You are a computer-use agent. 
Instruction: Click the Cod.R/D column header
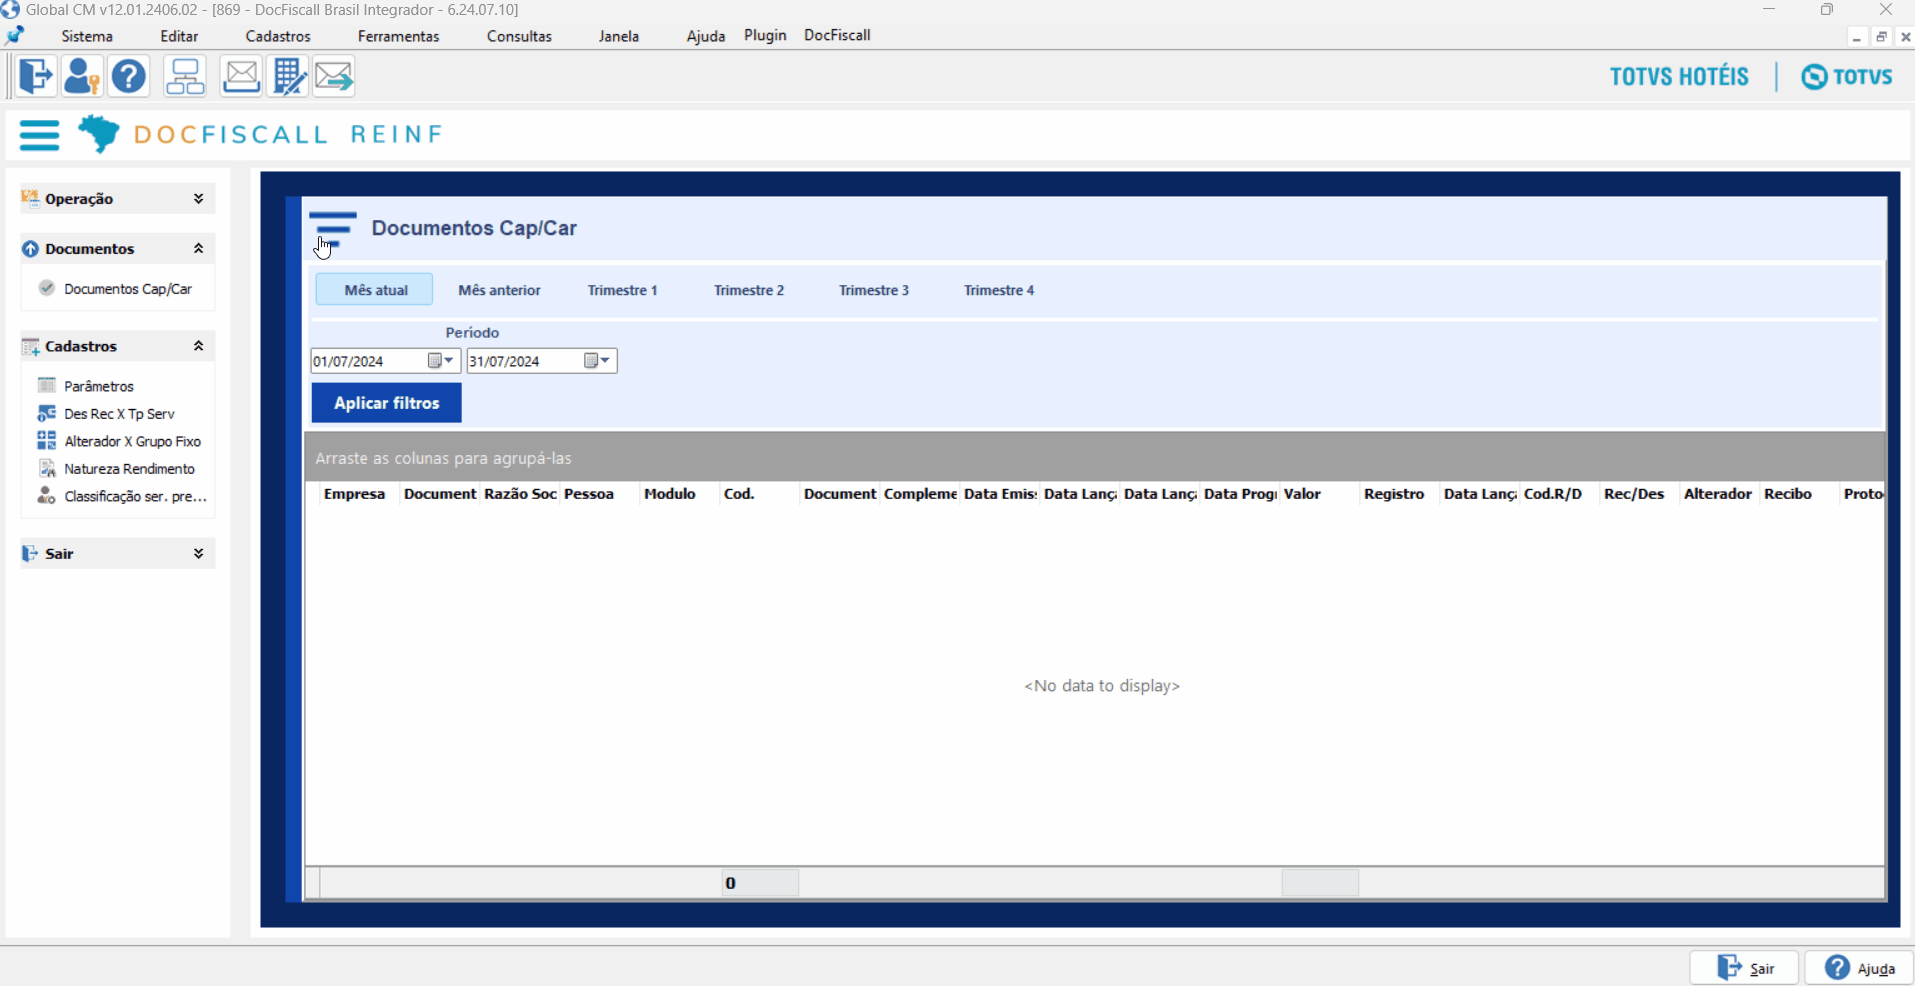(1560, 494)
